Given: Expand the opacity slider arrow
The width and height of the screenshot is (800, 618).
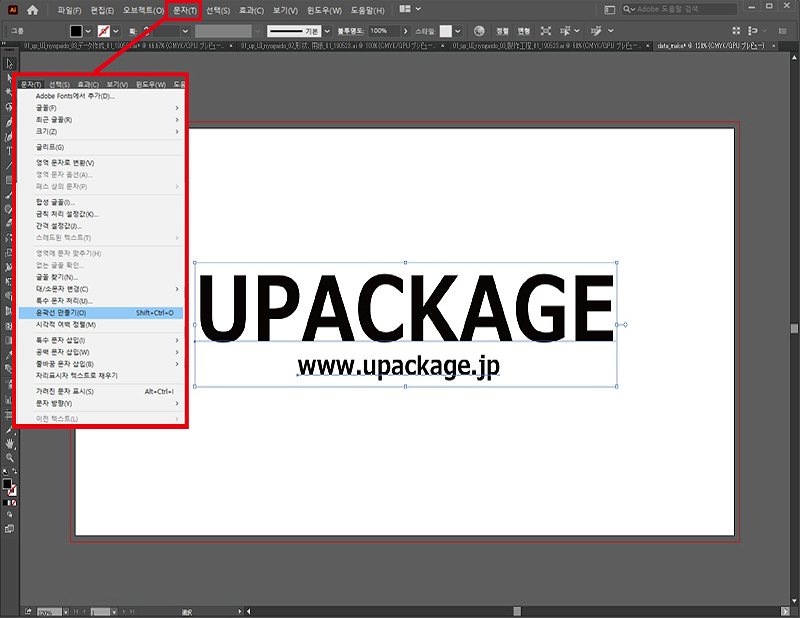Looking at the screenshot, I should 406,31.
